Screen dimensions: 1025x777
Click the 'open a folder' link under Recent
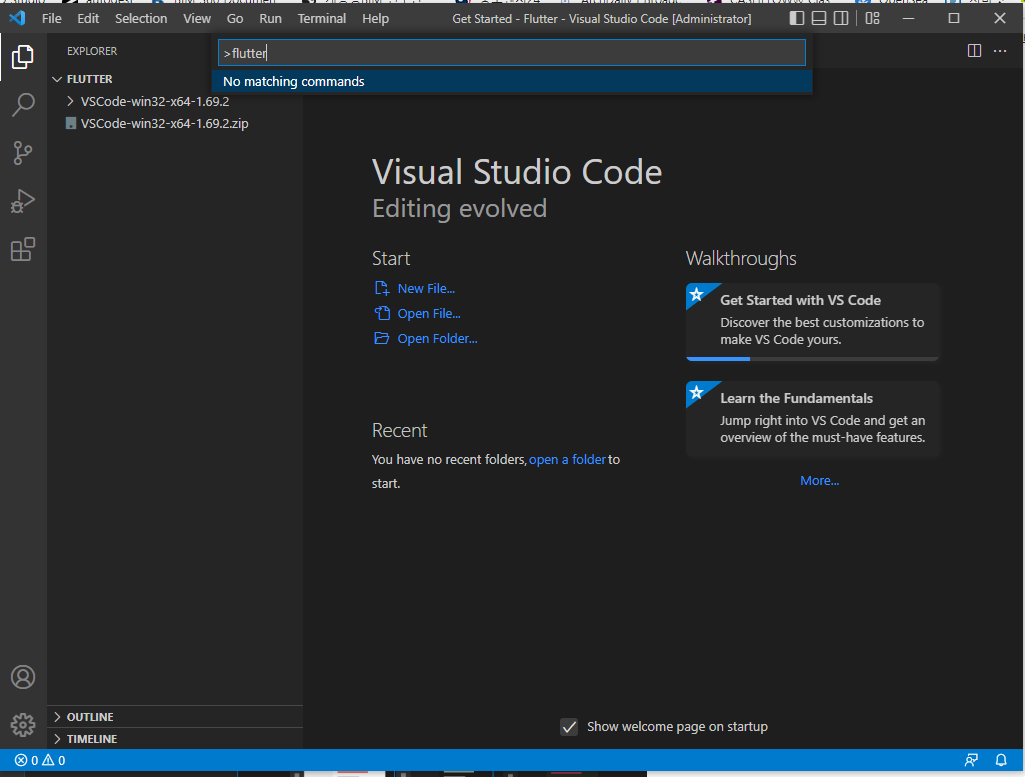[x=567, y=459]
